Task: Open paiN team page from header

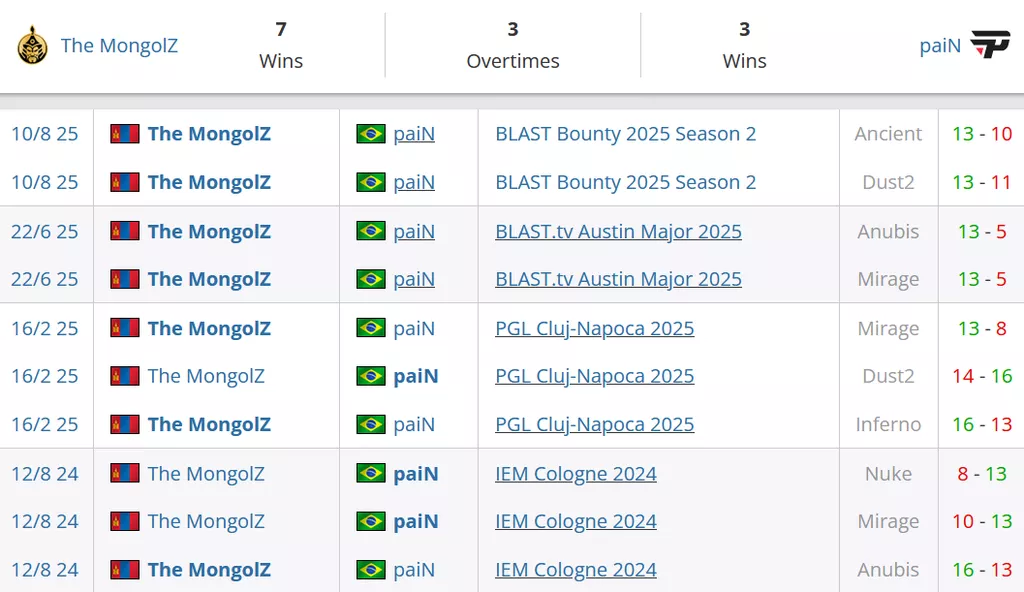Action: (x=940, y=45)
